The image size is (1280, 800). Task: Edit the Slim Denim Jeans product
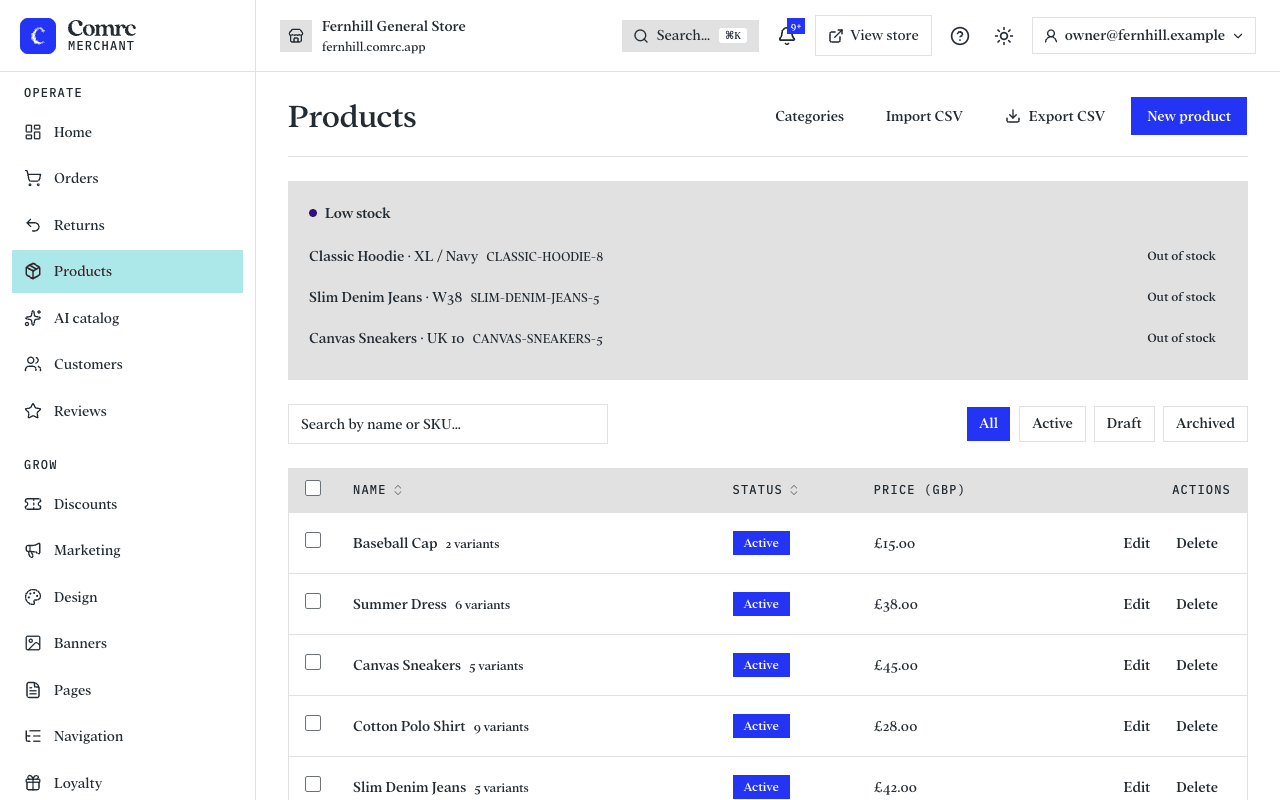1136,787
